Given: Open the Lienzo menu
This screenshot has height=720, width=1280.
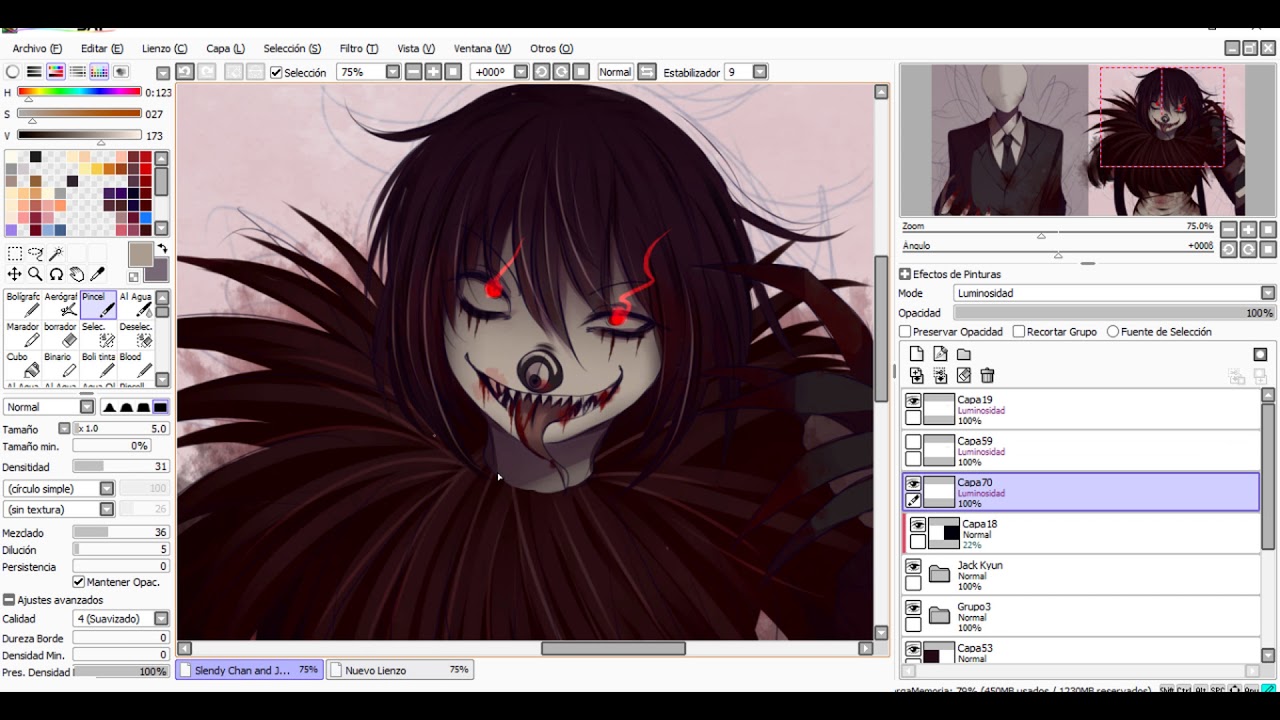Looking at the screenshot, I should 164,48.
